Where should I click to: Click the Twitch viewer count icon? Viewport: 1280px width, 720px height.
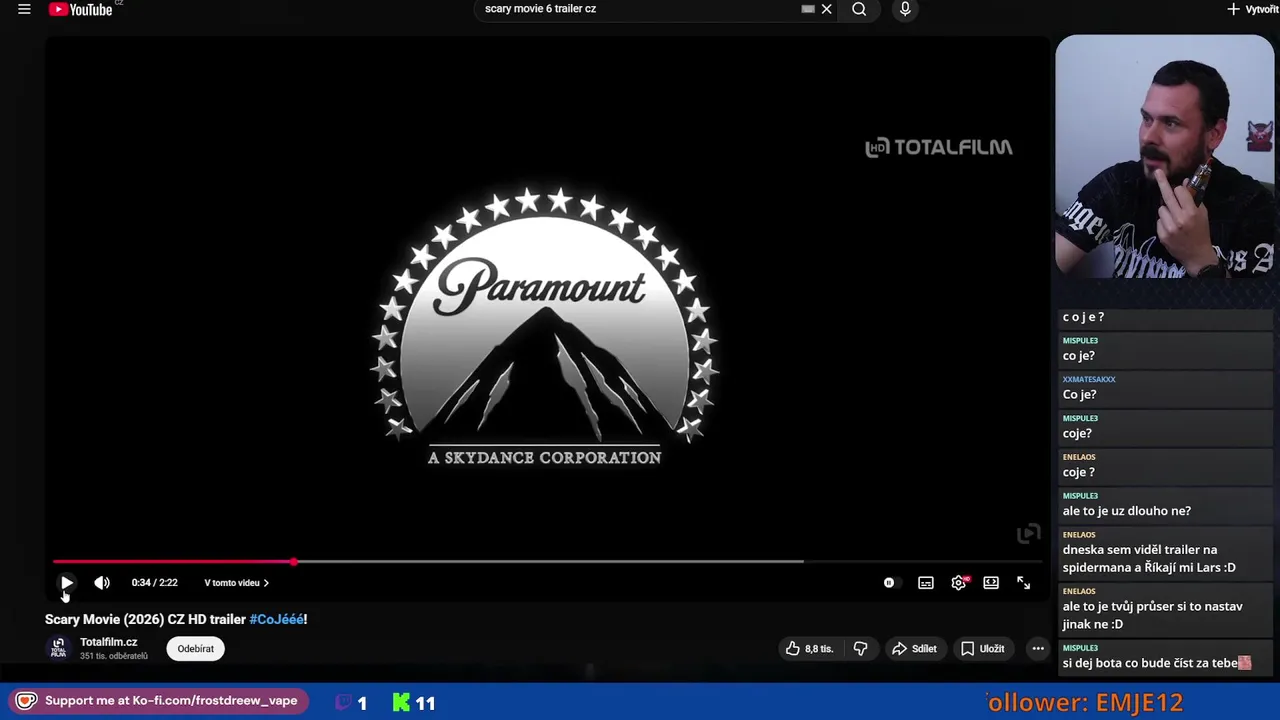point(343,703)
